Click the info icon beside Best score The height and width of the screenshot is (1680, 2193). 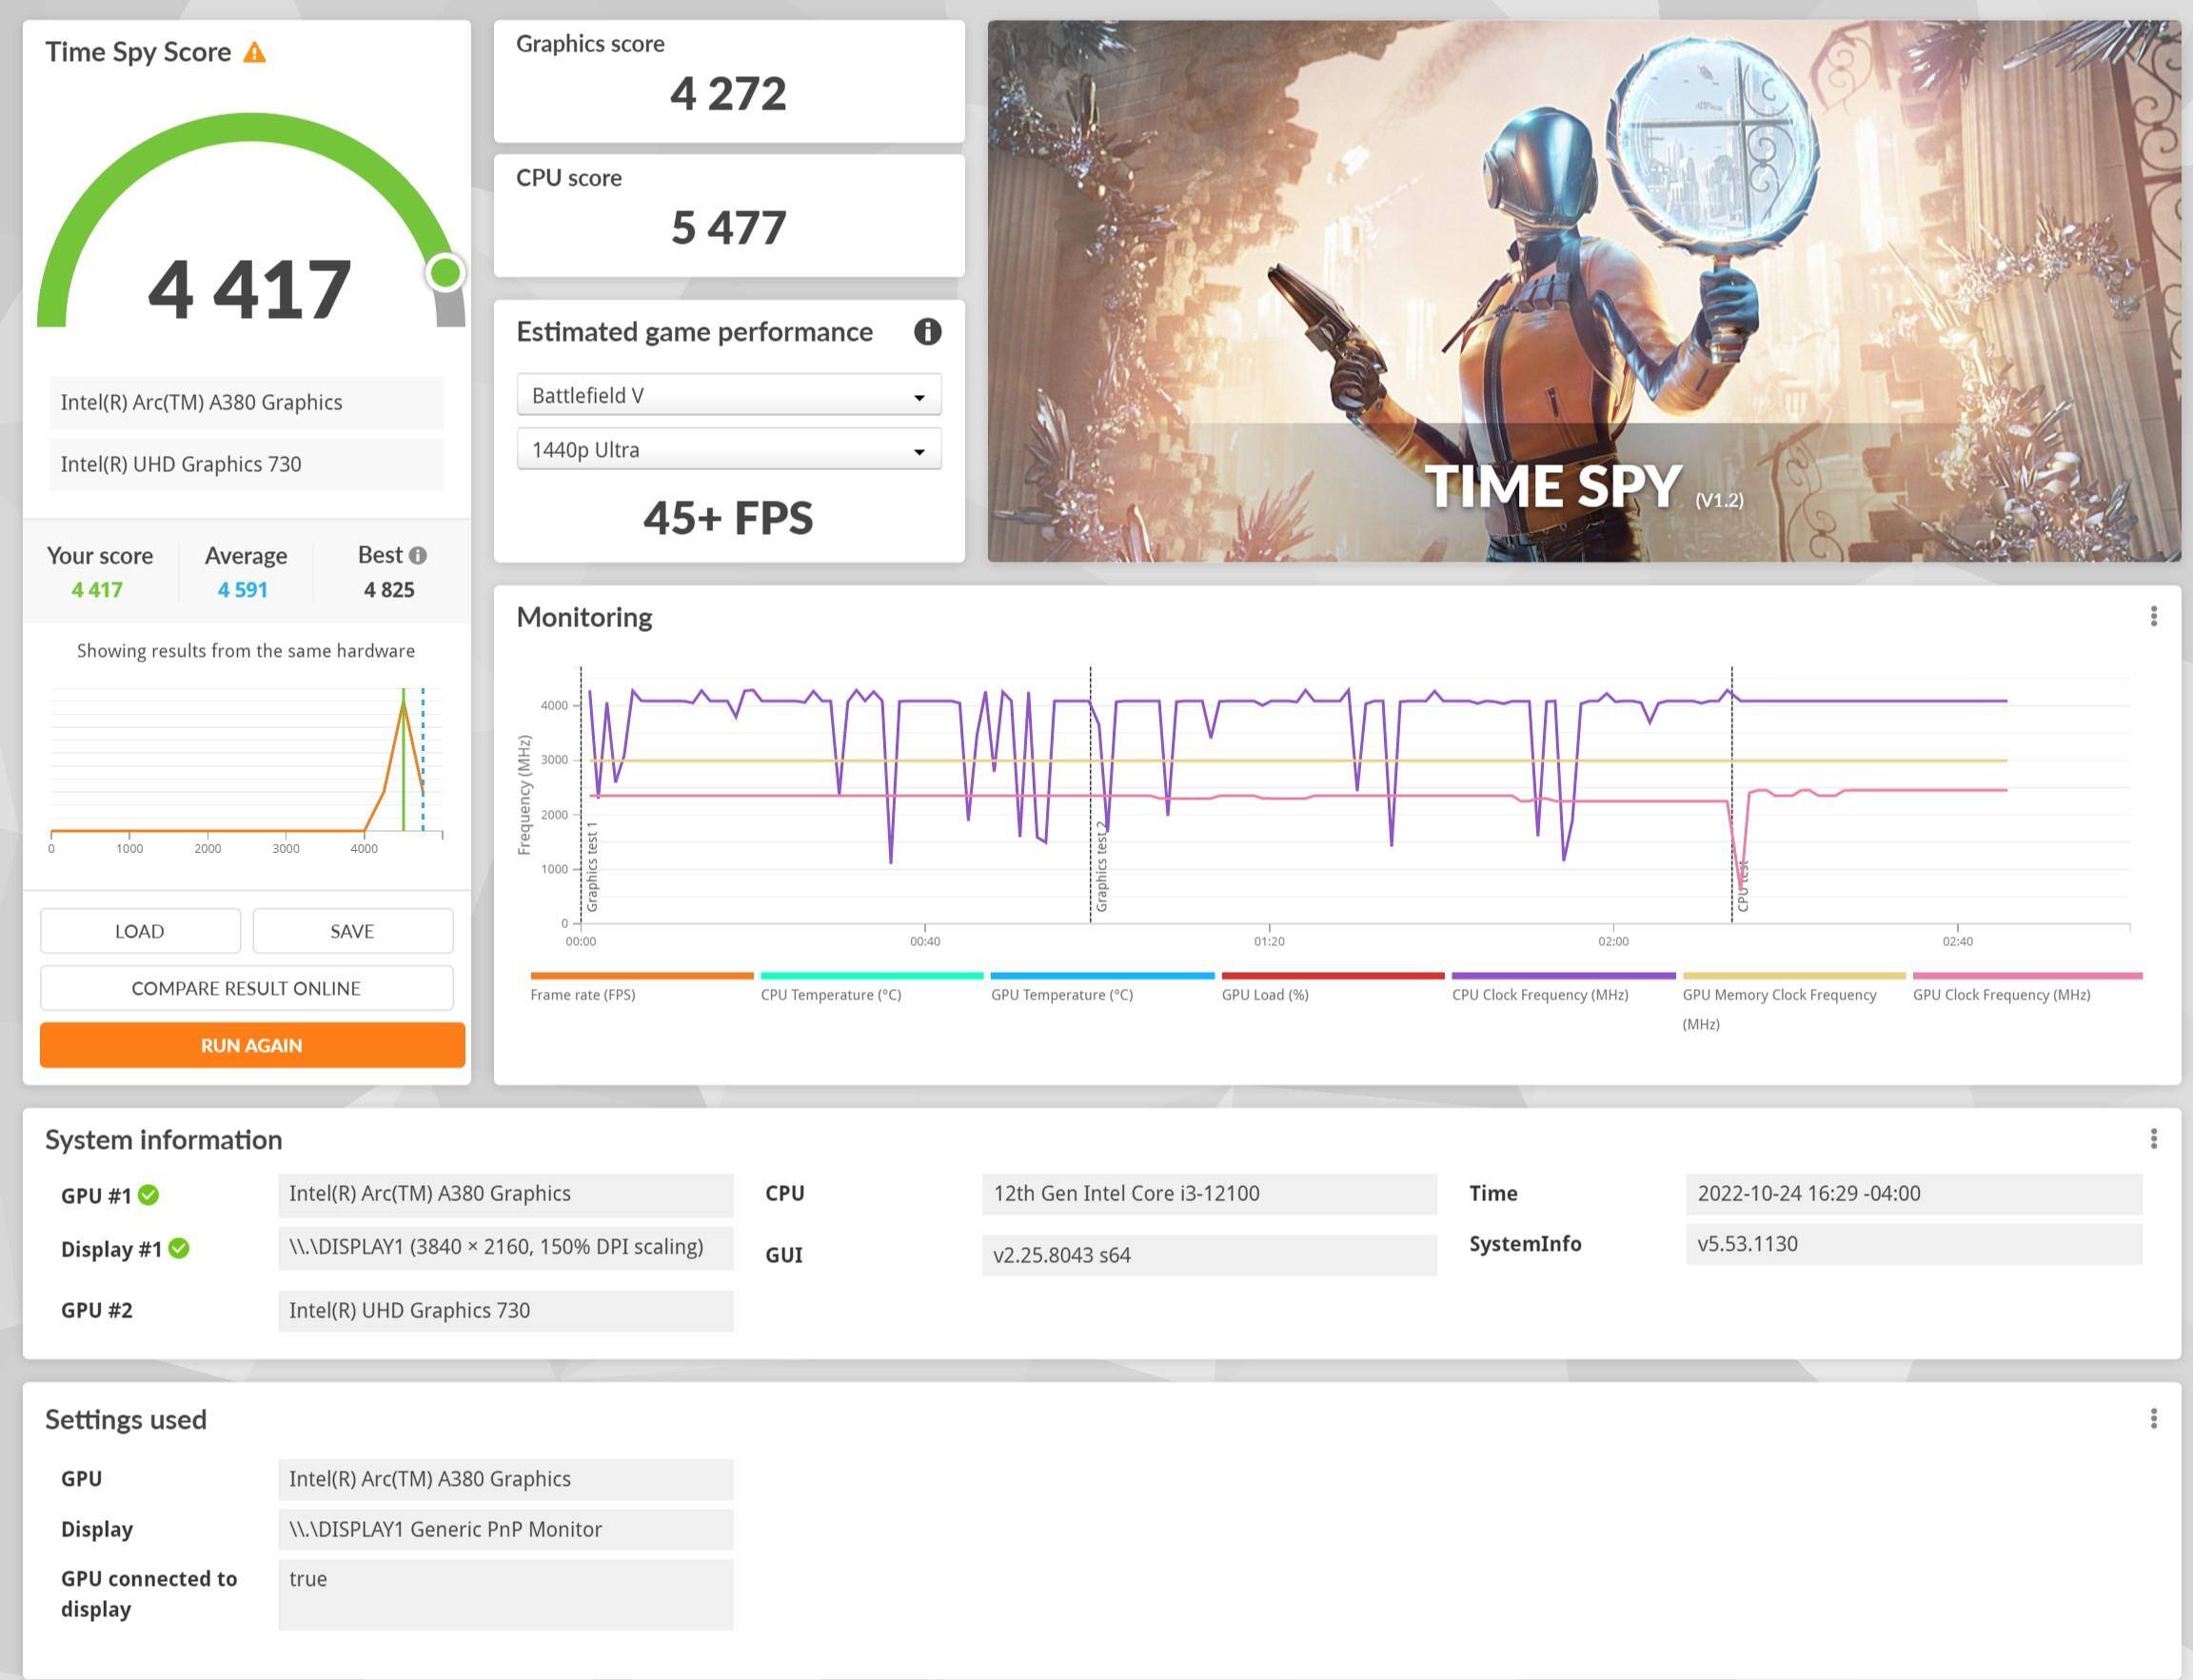tap(418, 556)
